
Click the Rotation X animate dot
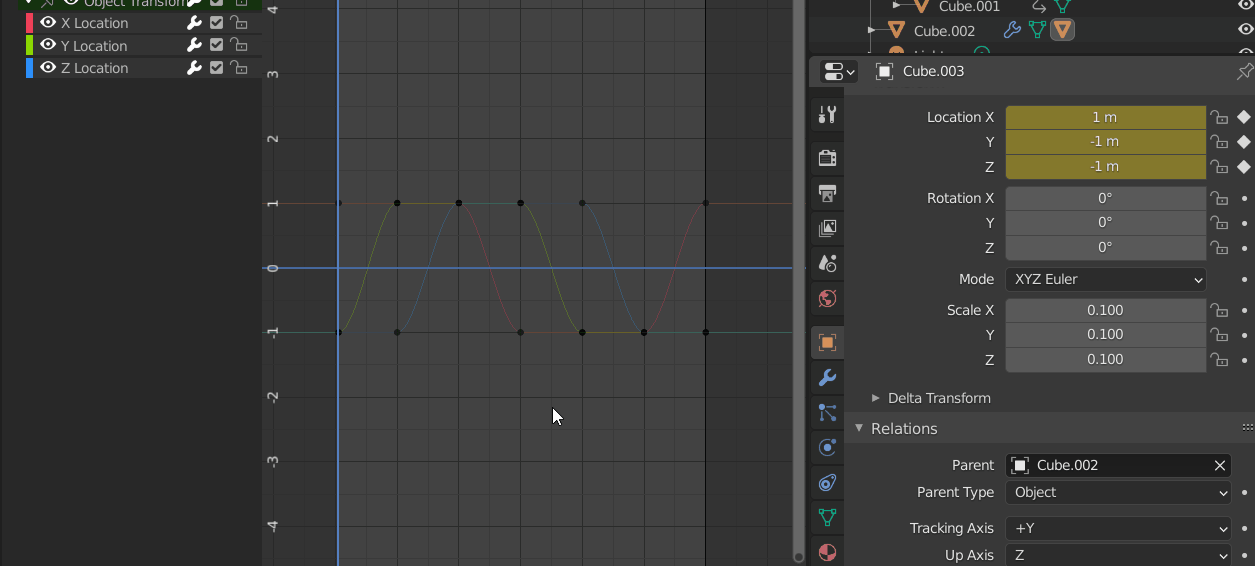(1244, 198)
